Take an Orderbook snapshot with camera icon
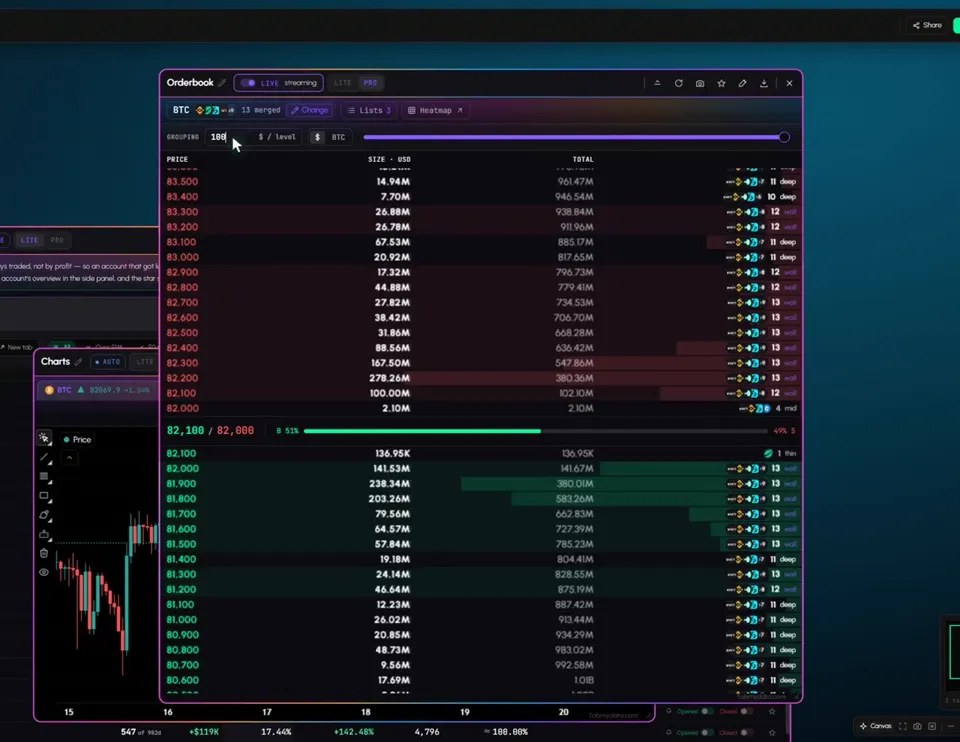 (x=700, y=83)
